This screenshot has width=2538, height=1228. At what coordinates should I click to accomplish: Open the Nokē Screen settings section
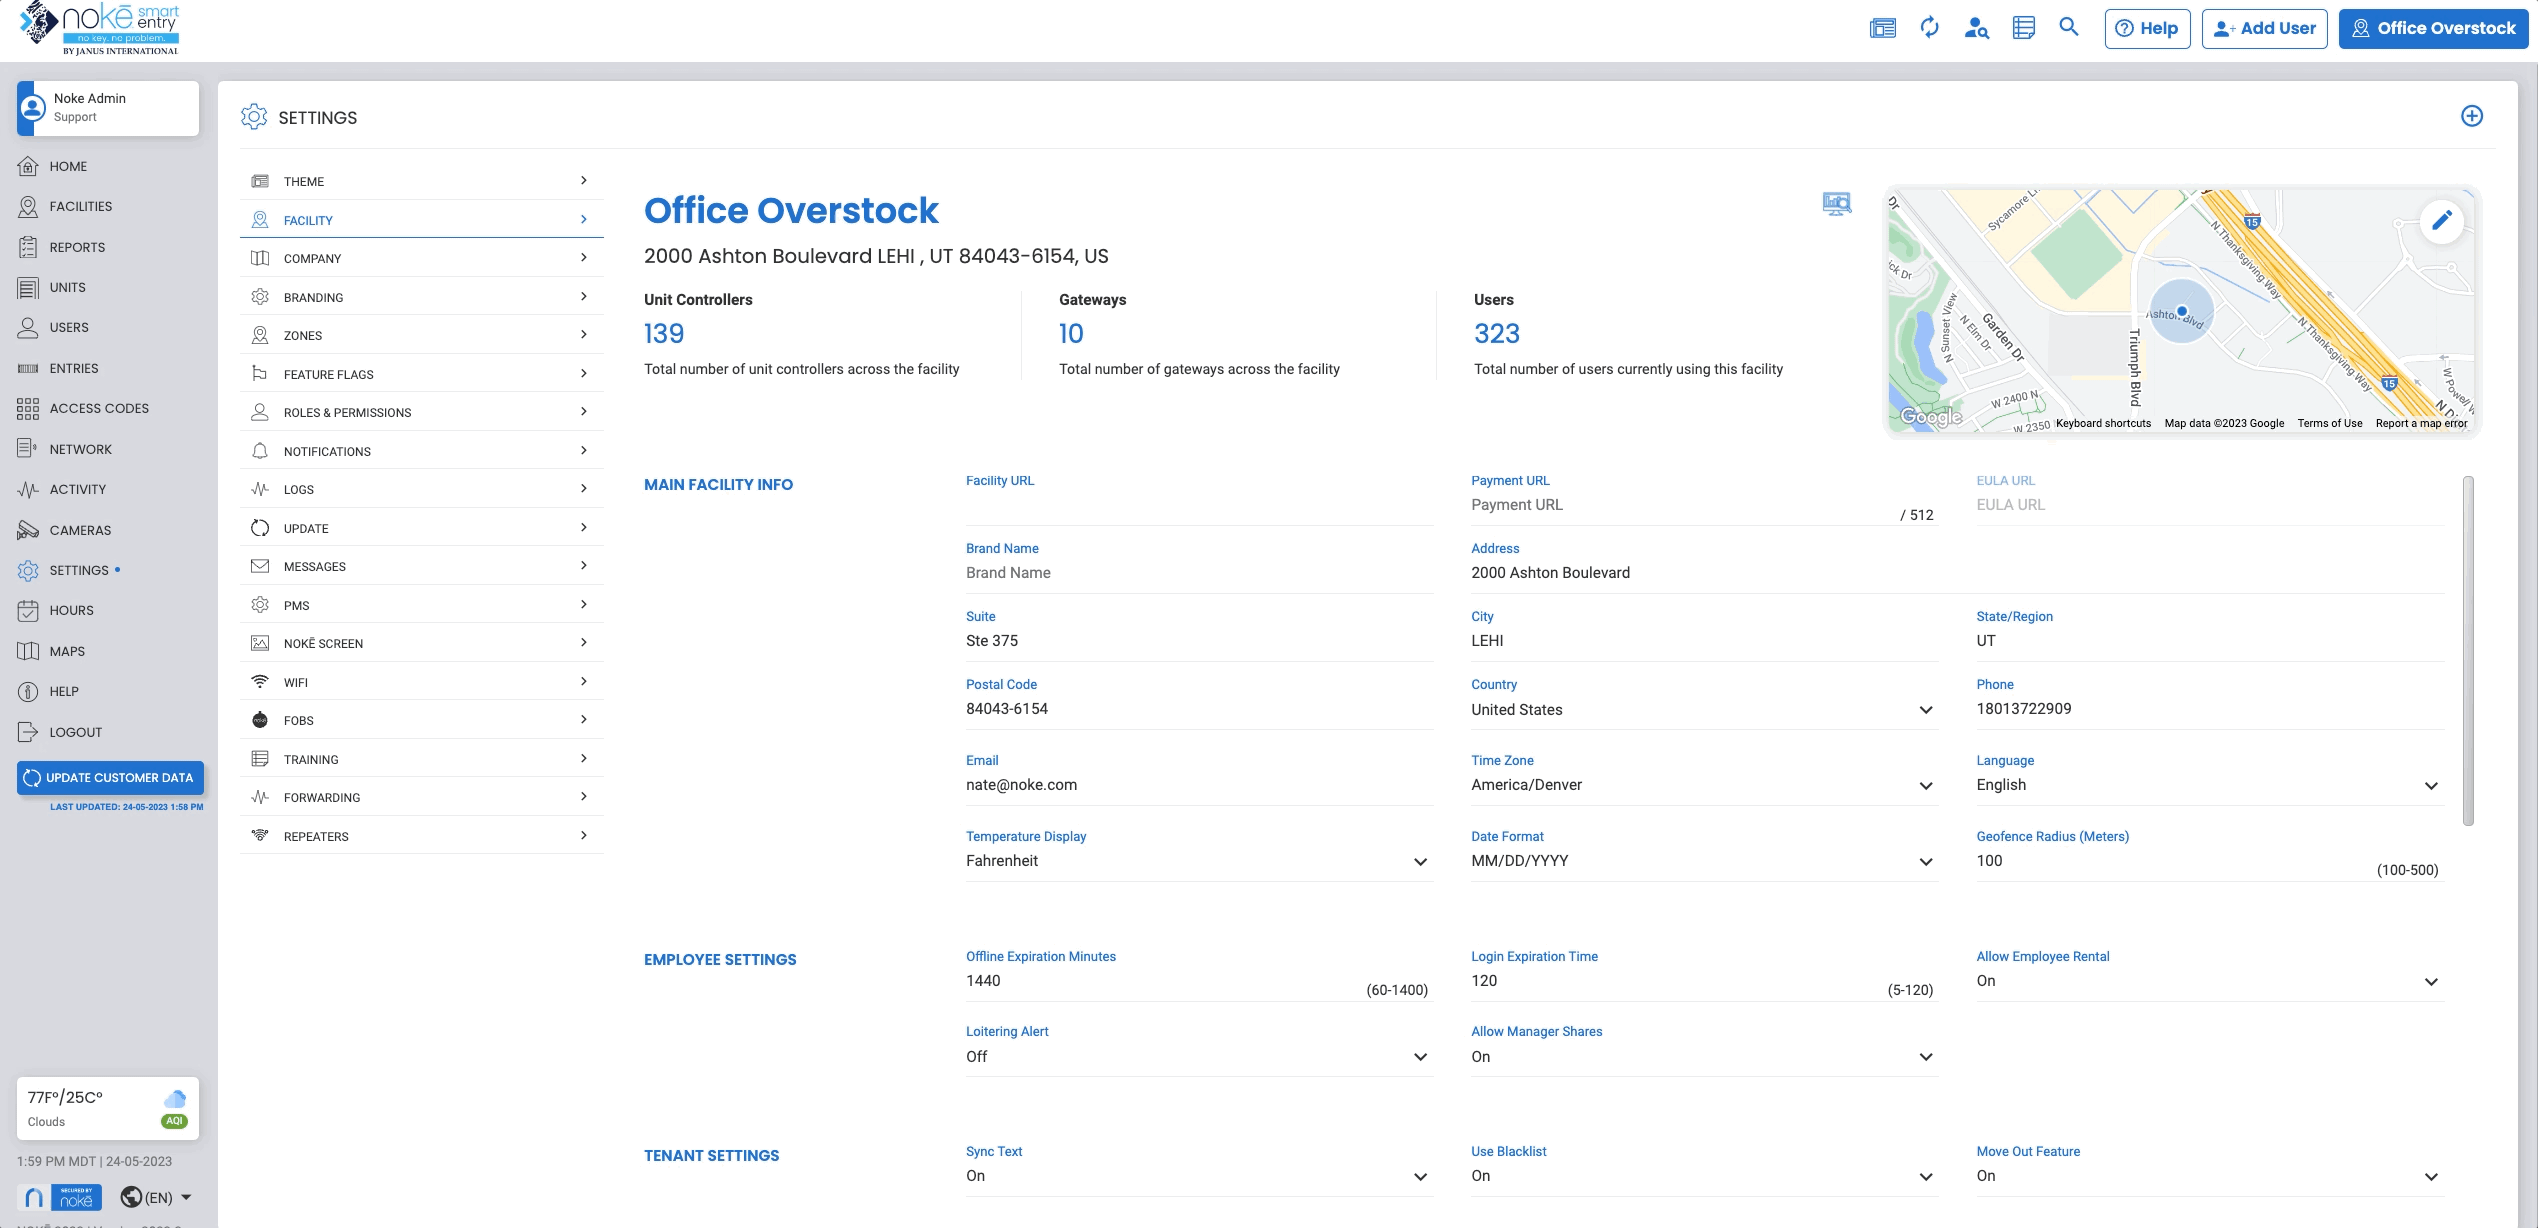pos(421,643)
